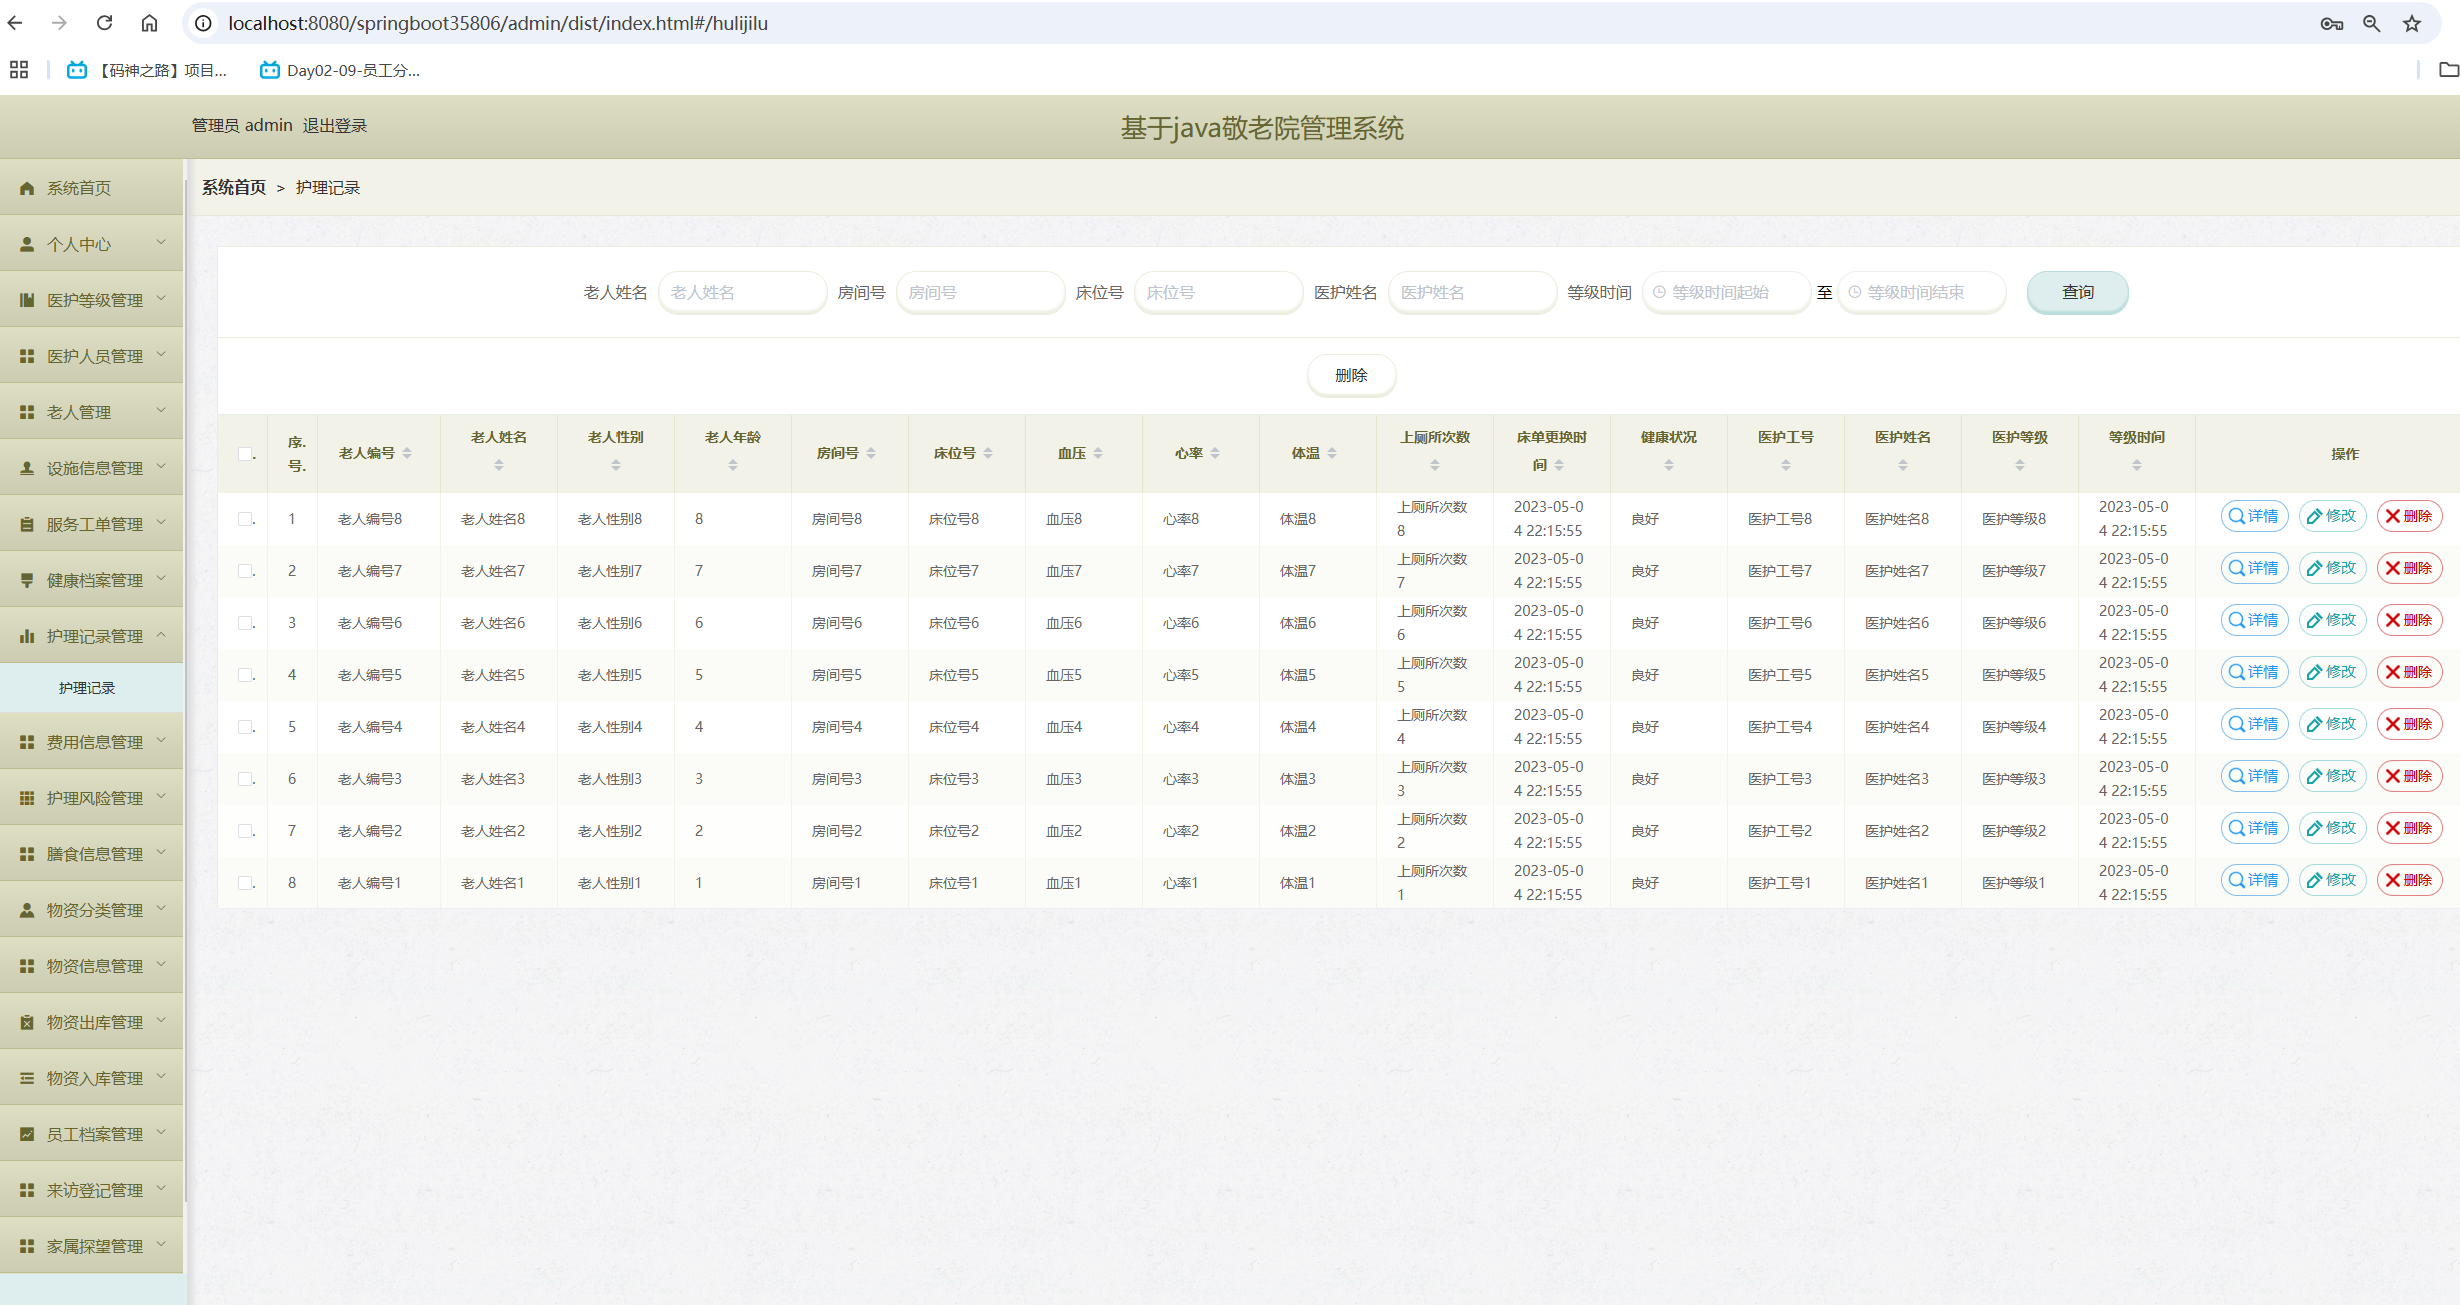
Task: Open the 物资信息管理 sidebar menu
Action: (x=92, y=966)
